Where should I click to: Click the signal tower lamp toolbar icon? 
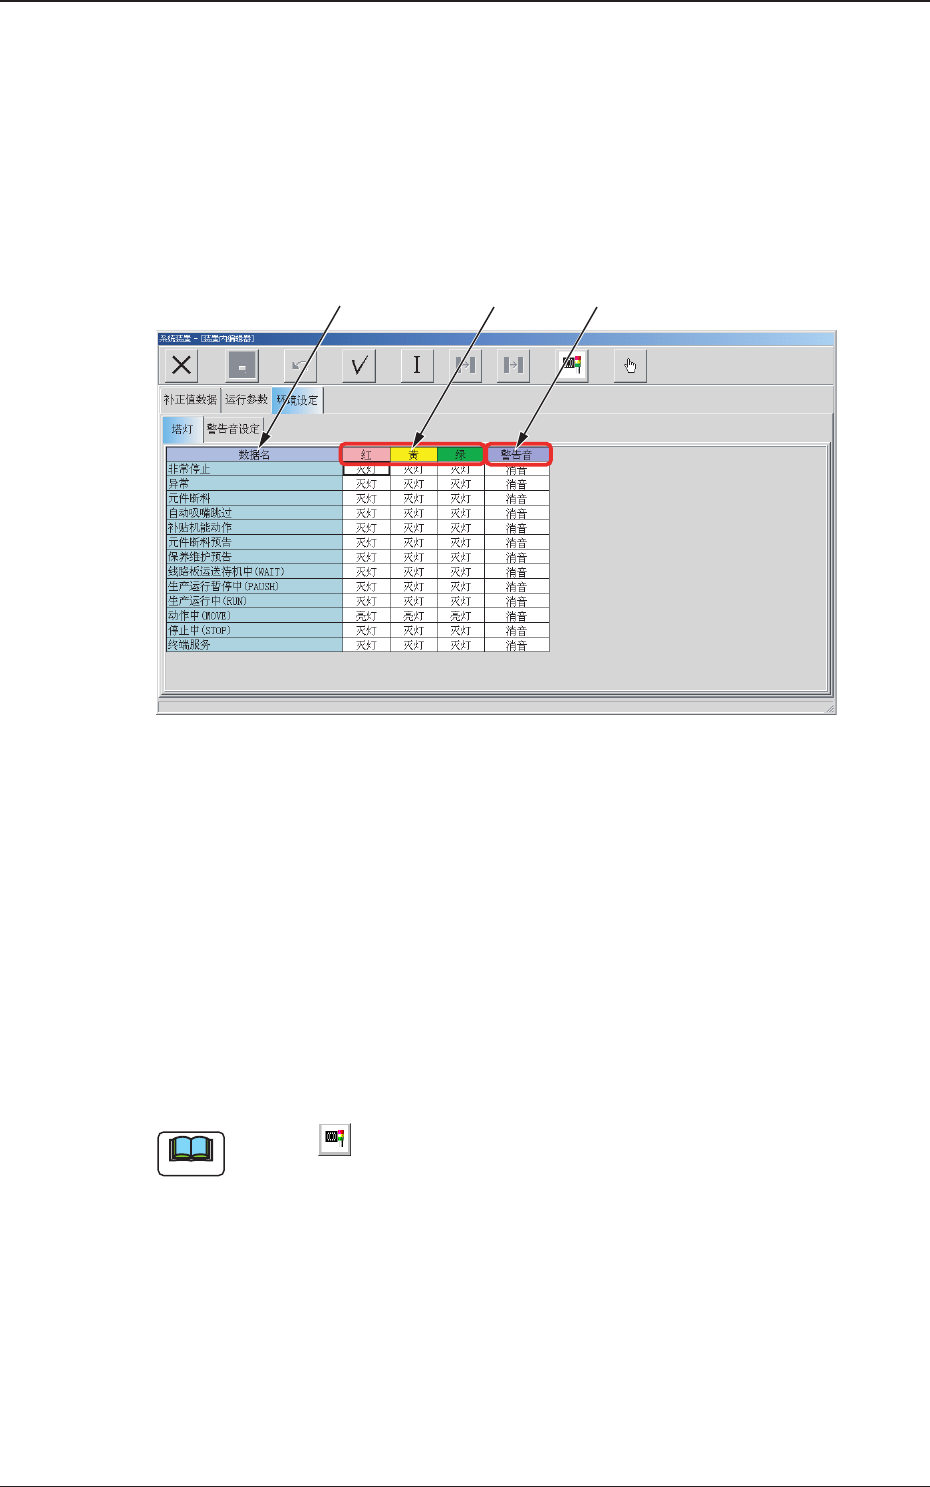click(572, 365)
